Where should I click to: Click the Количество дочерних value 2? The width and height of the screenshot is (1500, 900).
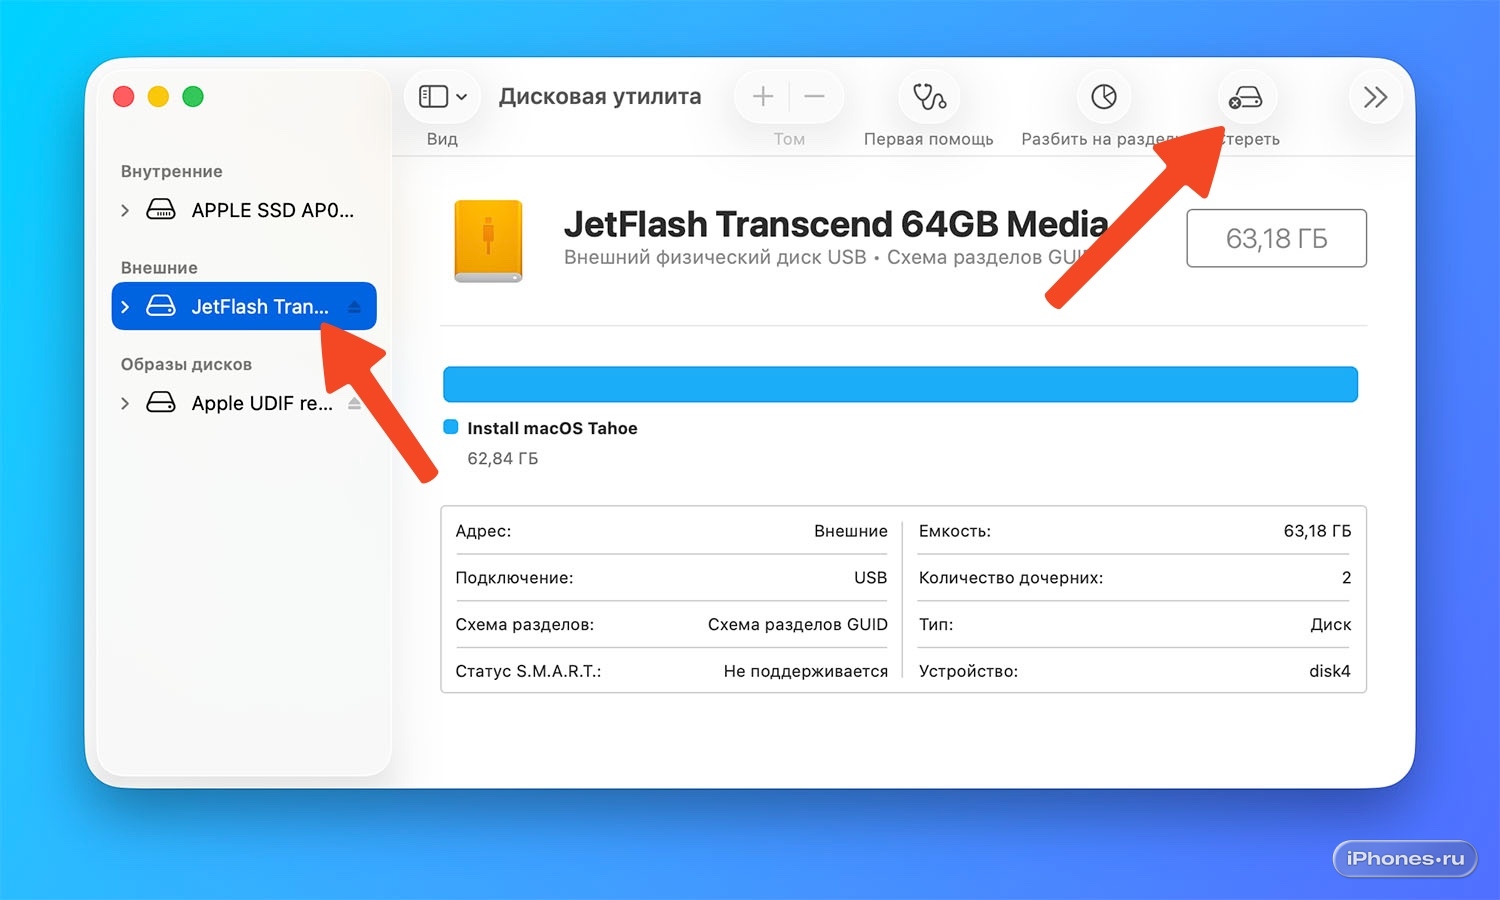1346,578
